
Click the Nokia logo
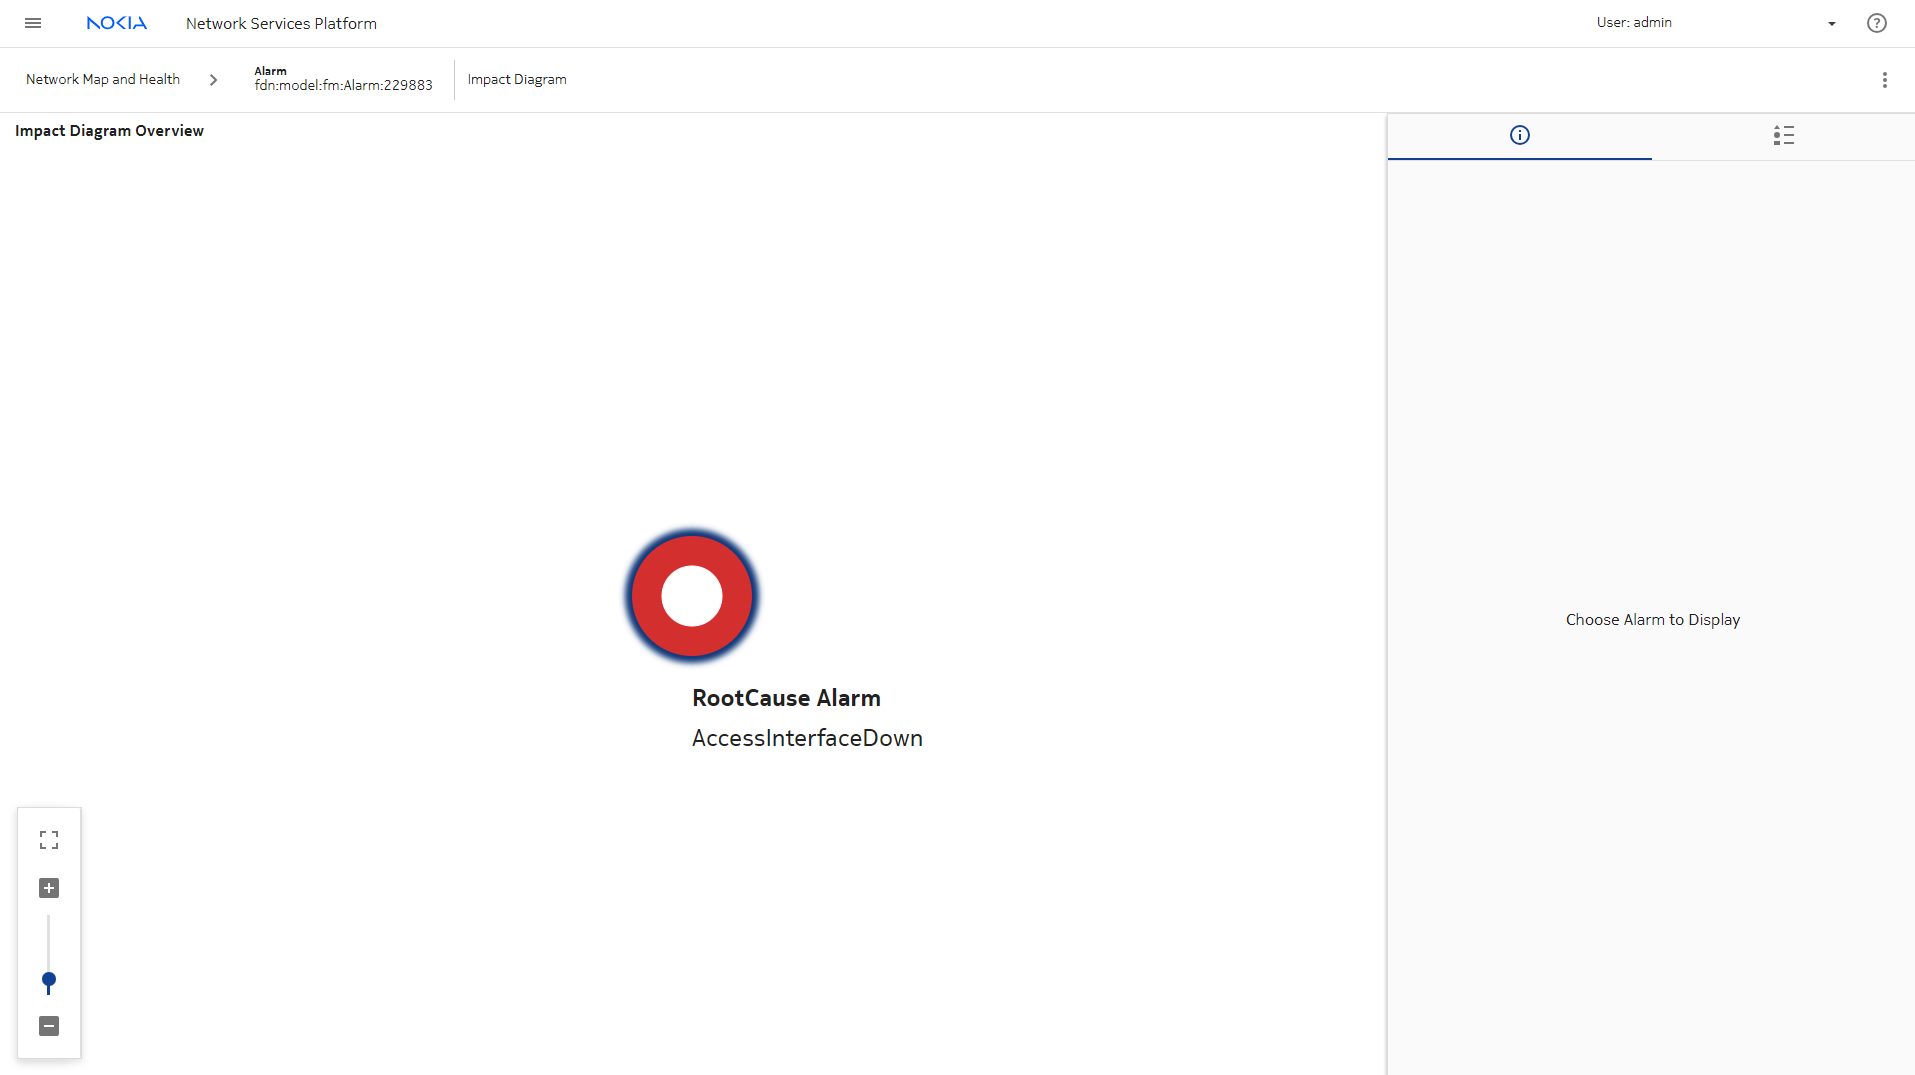[116, 23]
